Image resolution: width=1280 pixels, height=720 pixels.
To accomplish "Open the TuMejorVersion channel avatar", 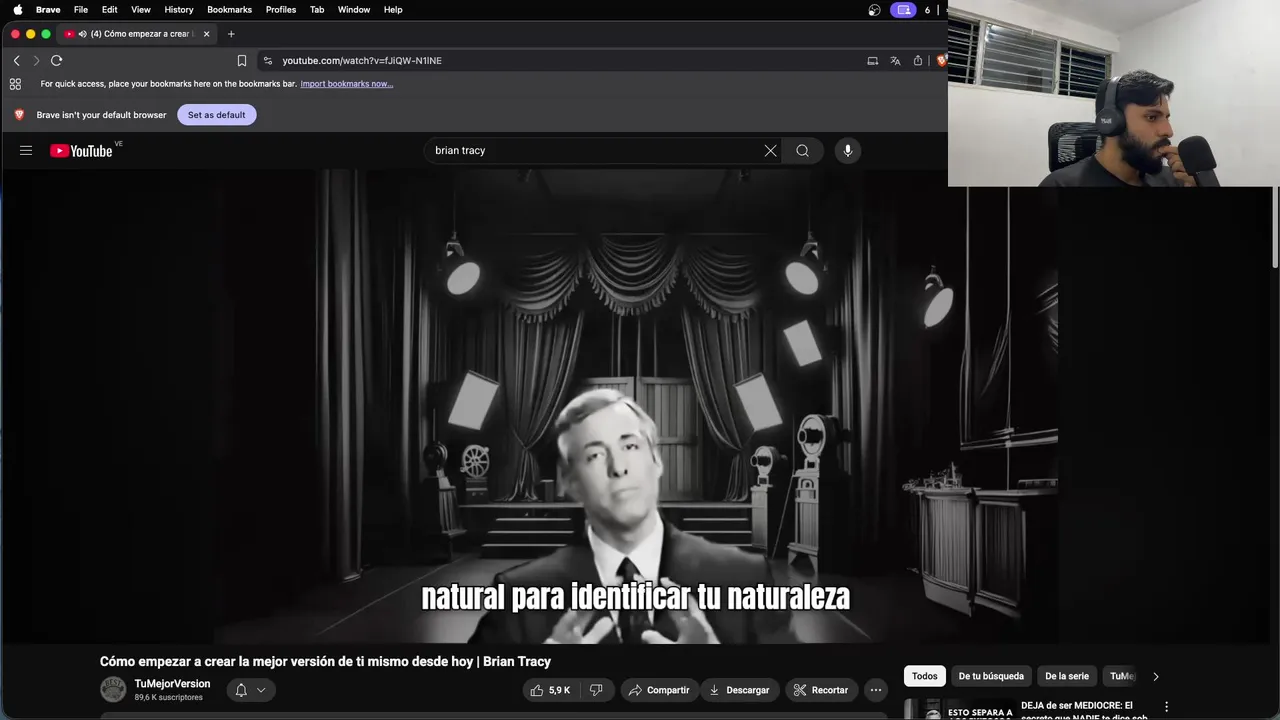I will click(x=113, y=689).
